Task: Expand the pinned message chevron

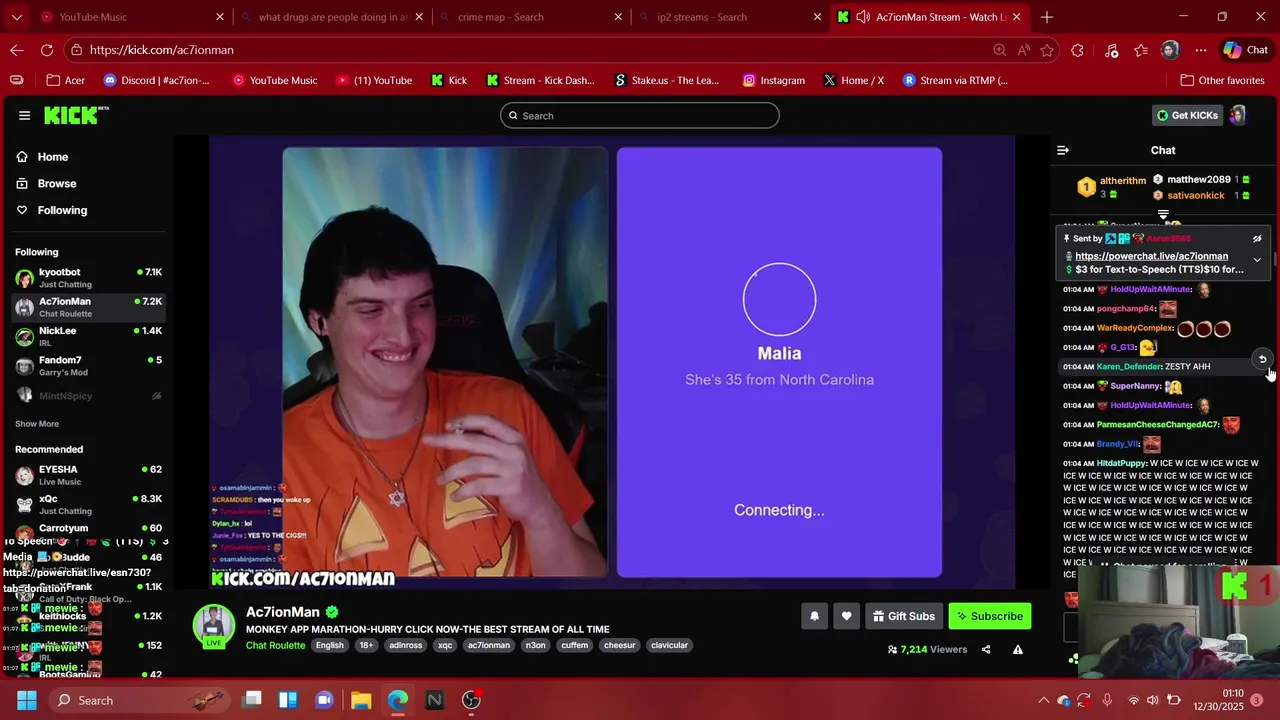Action: tap(1257, 260)
